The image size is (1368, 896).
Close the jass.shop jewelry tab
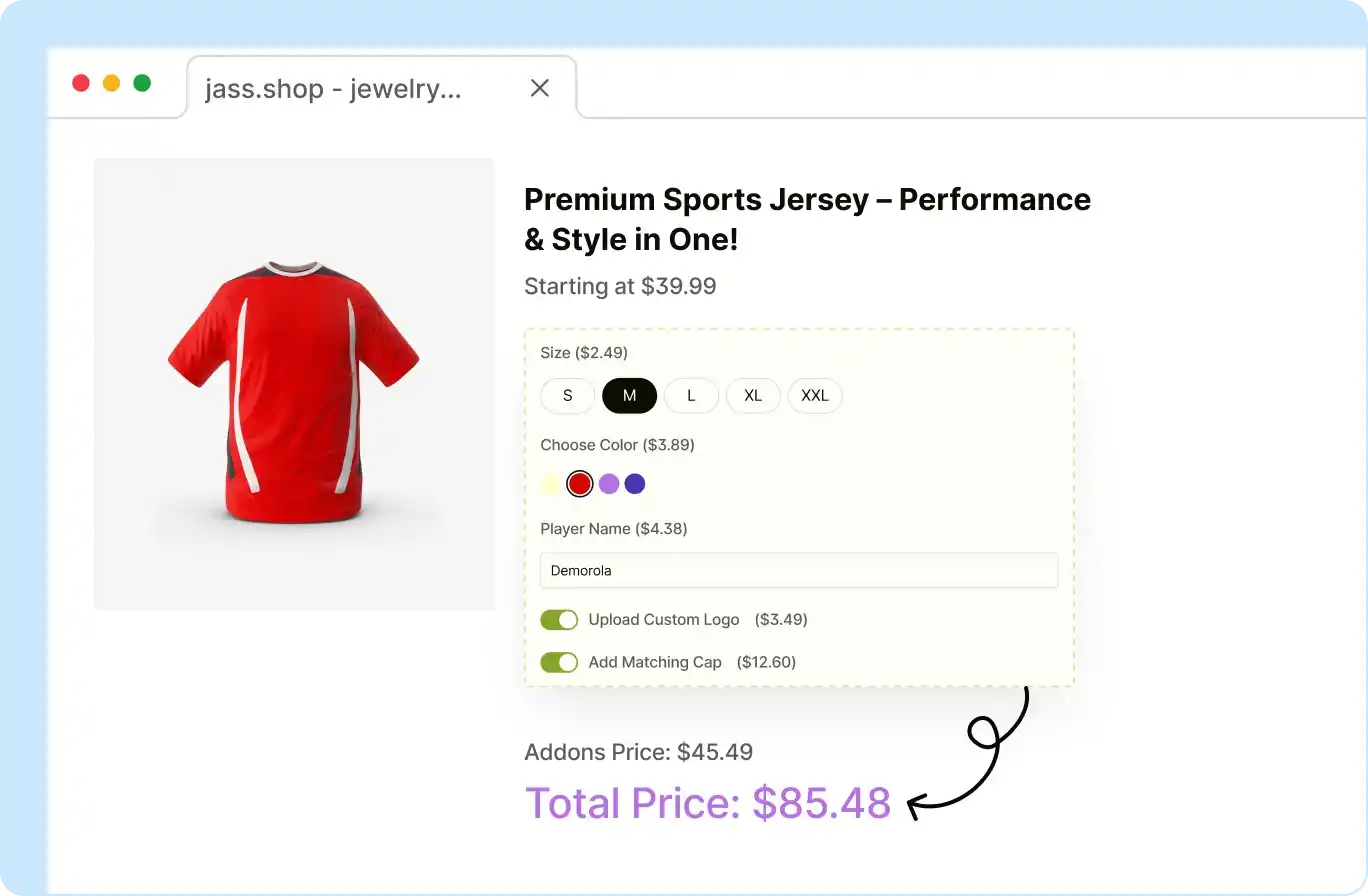540,88
